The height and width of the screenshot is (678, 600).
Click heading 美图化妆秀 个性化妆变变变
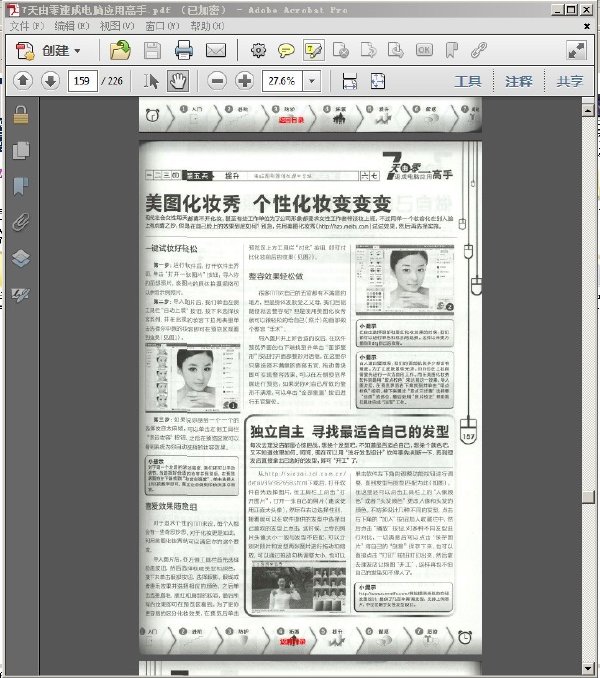point(268,203)
